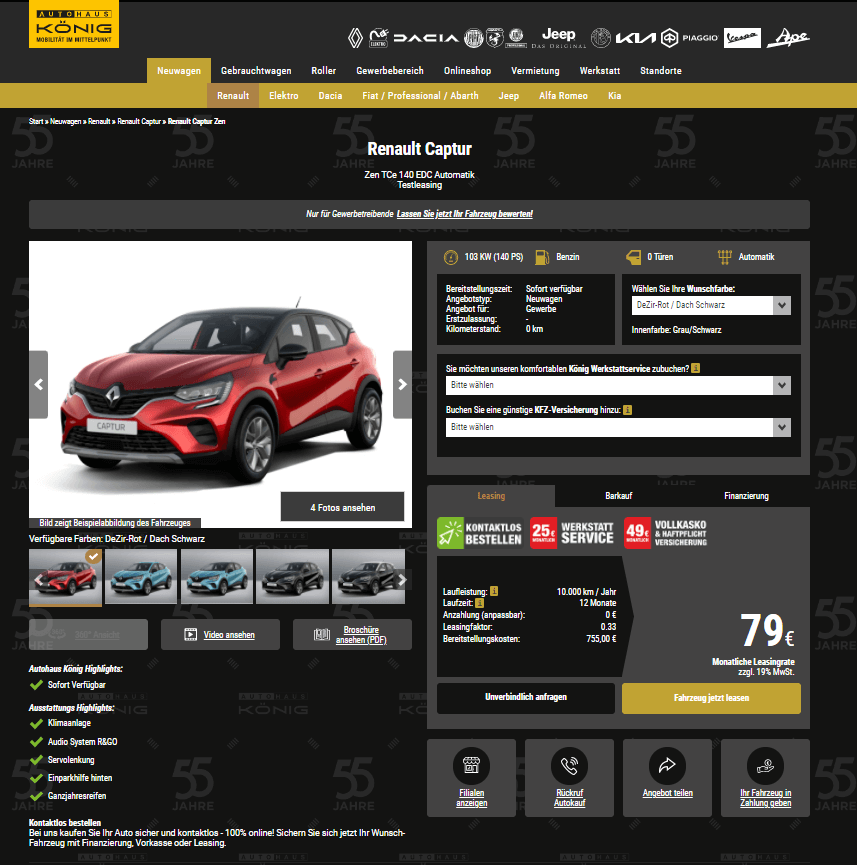Screen dimensions: 857x865
Task: Open the Dacia brand logo
Action: coord(426,38)
